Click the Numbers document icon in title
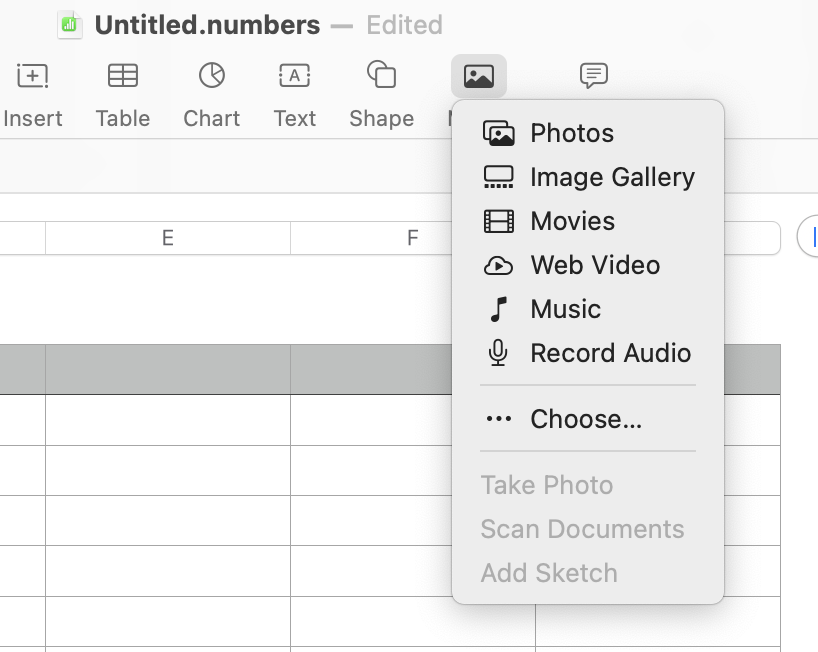The image size is (818, 652). [x=69, y=25]
